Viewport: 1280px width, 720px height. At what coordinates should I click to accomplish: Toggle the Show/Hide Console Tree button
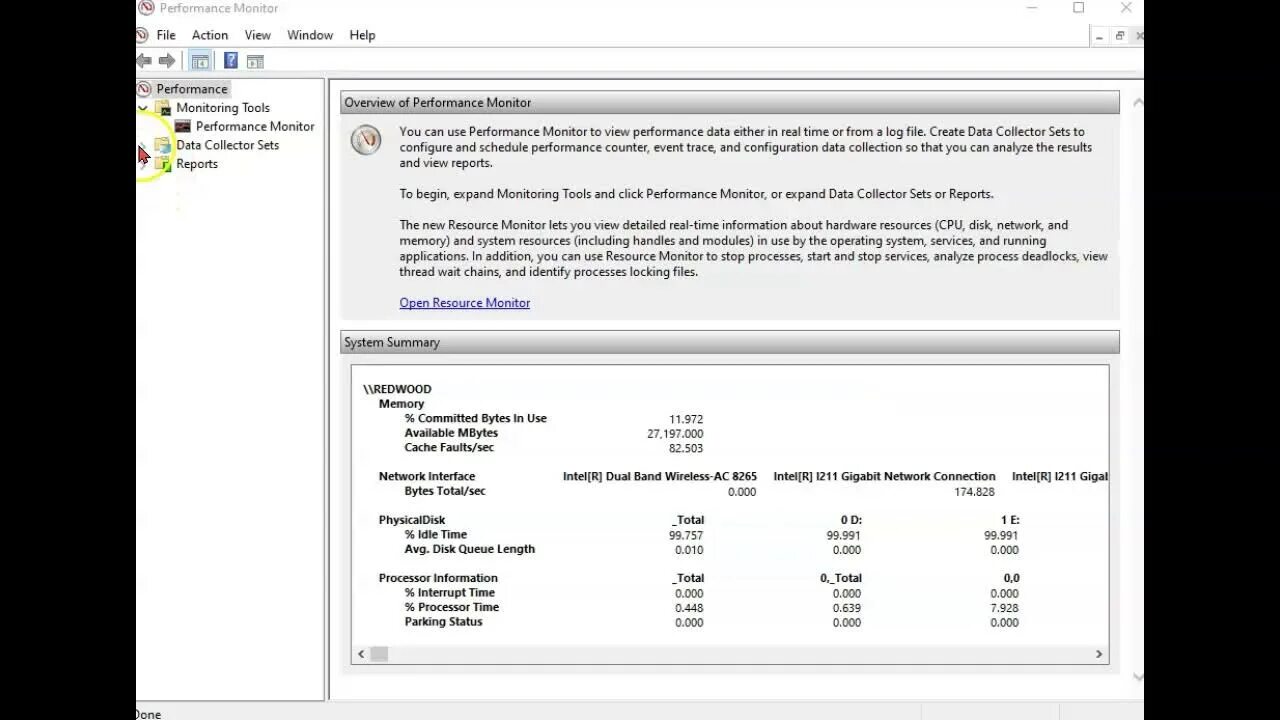[x=199, y=61]
